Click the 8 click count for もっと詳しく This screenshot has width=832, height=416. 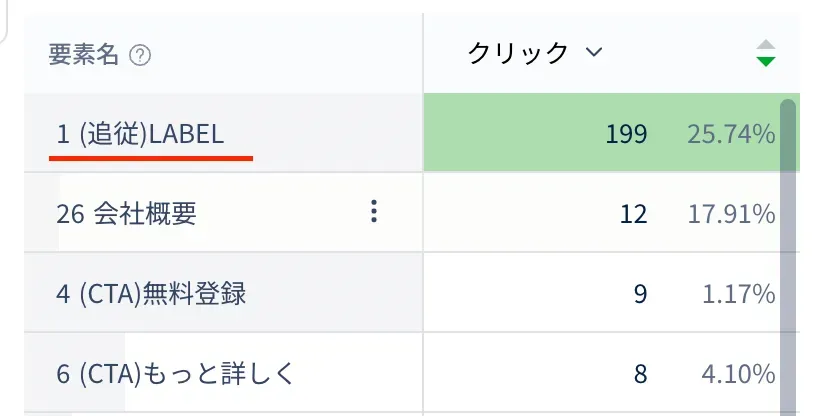pos(640,374)
